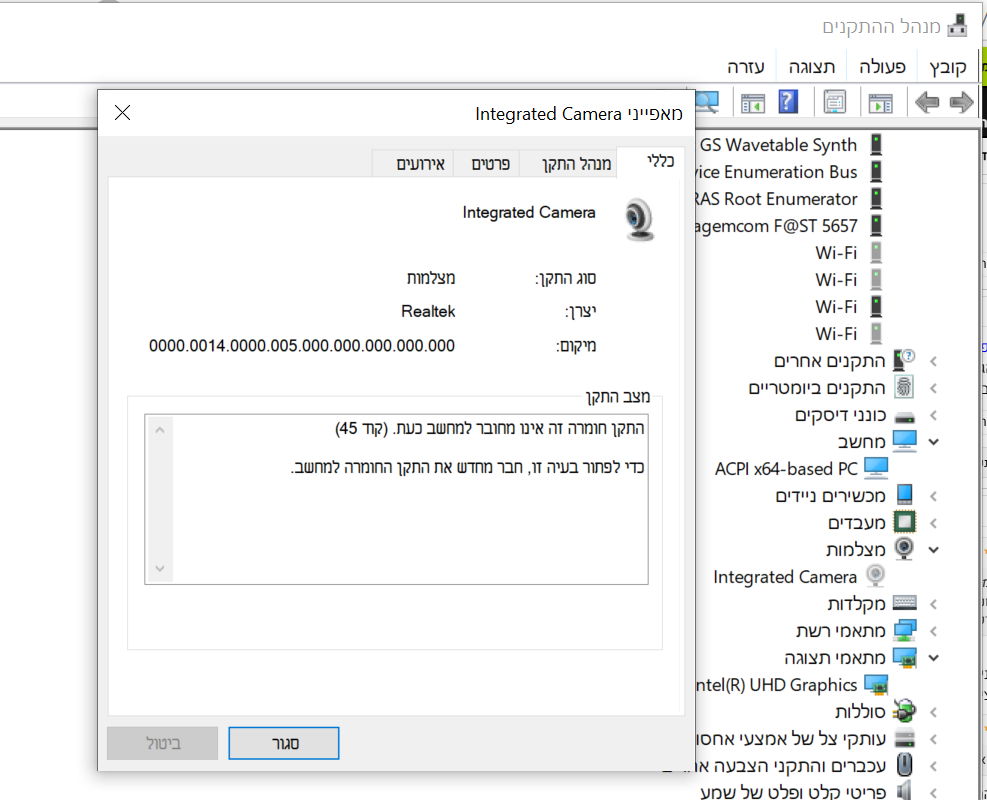Click the Device Manager title icon
987x800 pixels.
(957, 26)
